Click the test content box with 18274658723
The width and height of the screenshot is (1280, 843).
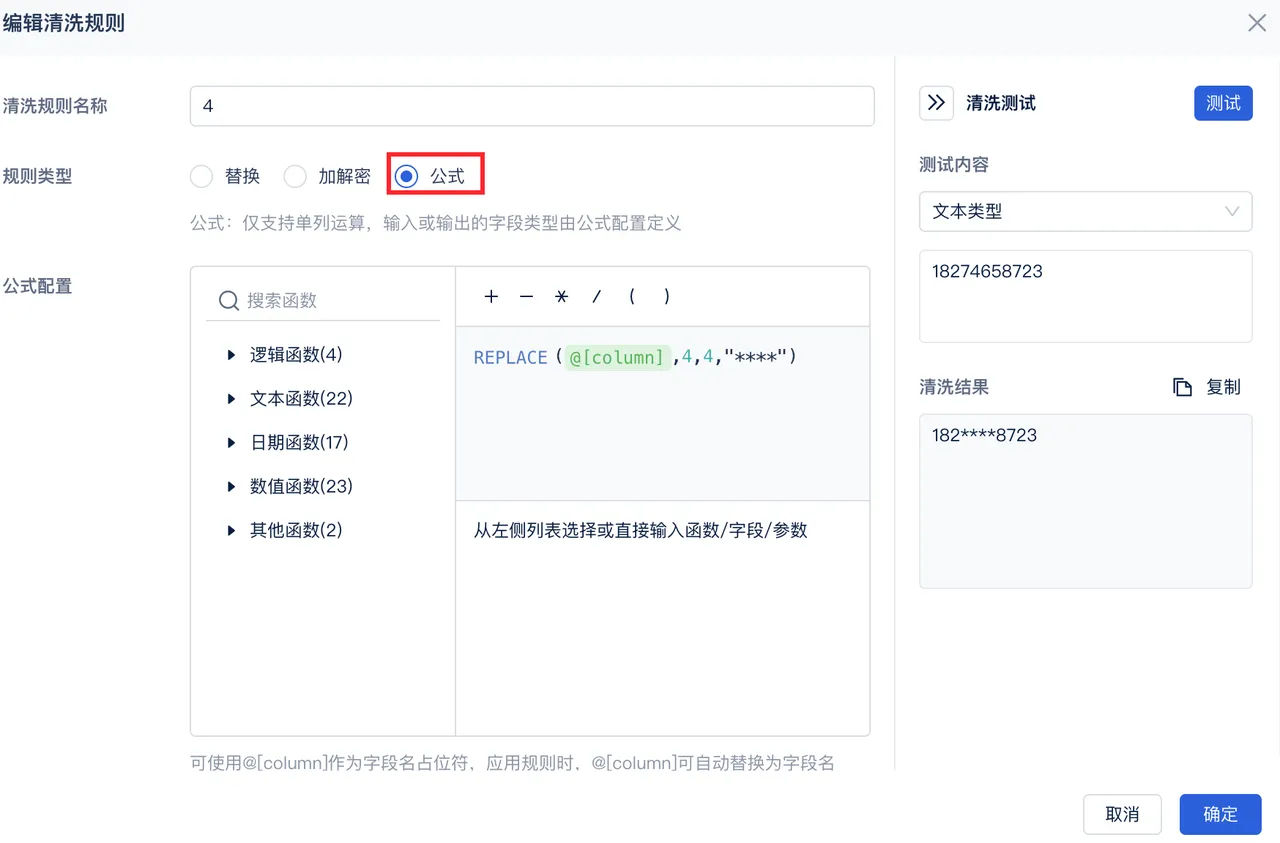coord(1086,296)
